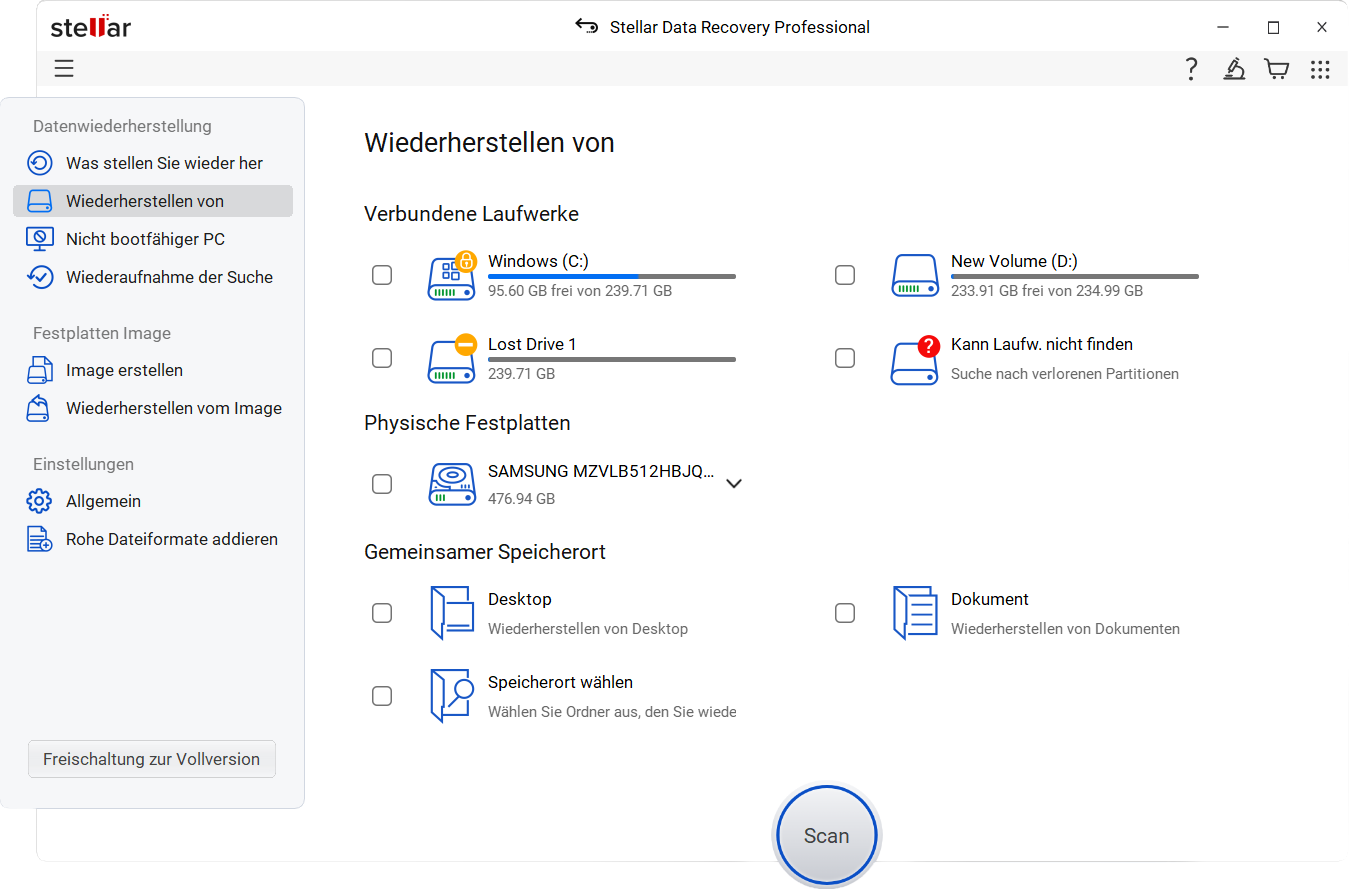Start the Scan
The image size is (1349, 889).
coord(827,836)
